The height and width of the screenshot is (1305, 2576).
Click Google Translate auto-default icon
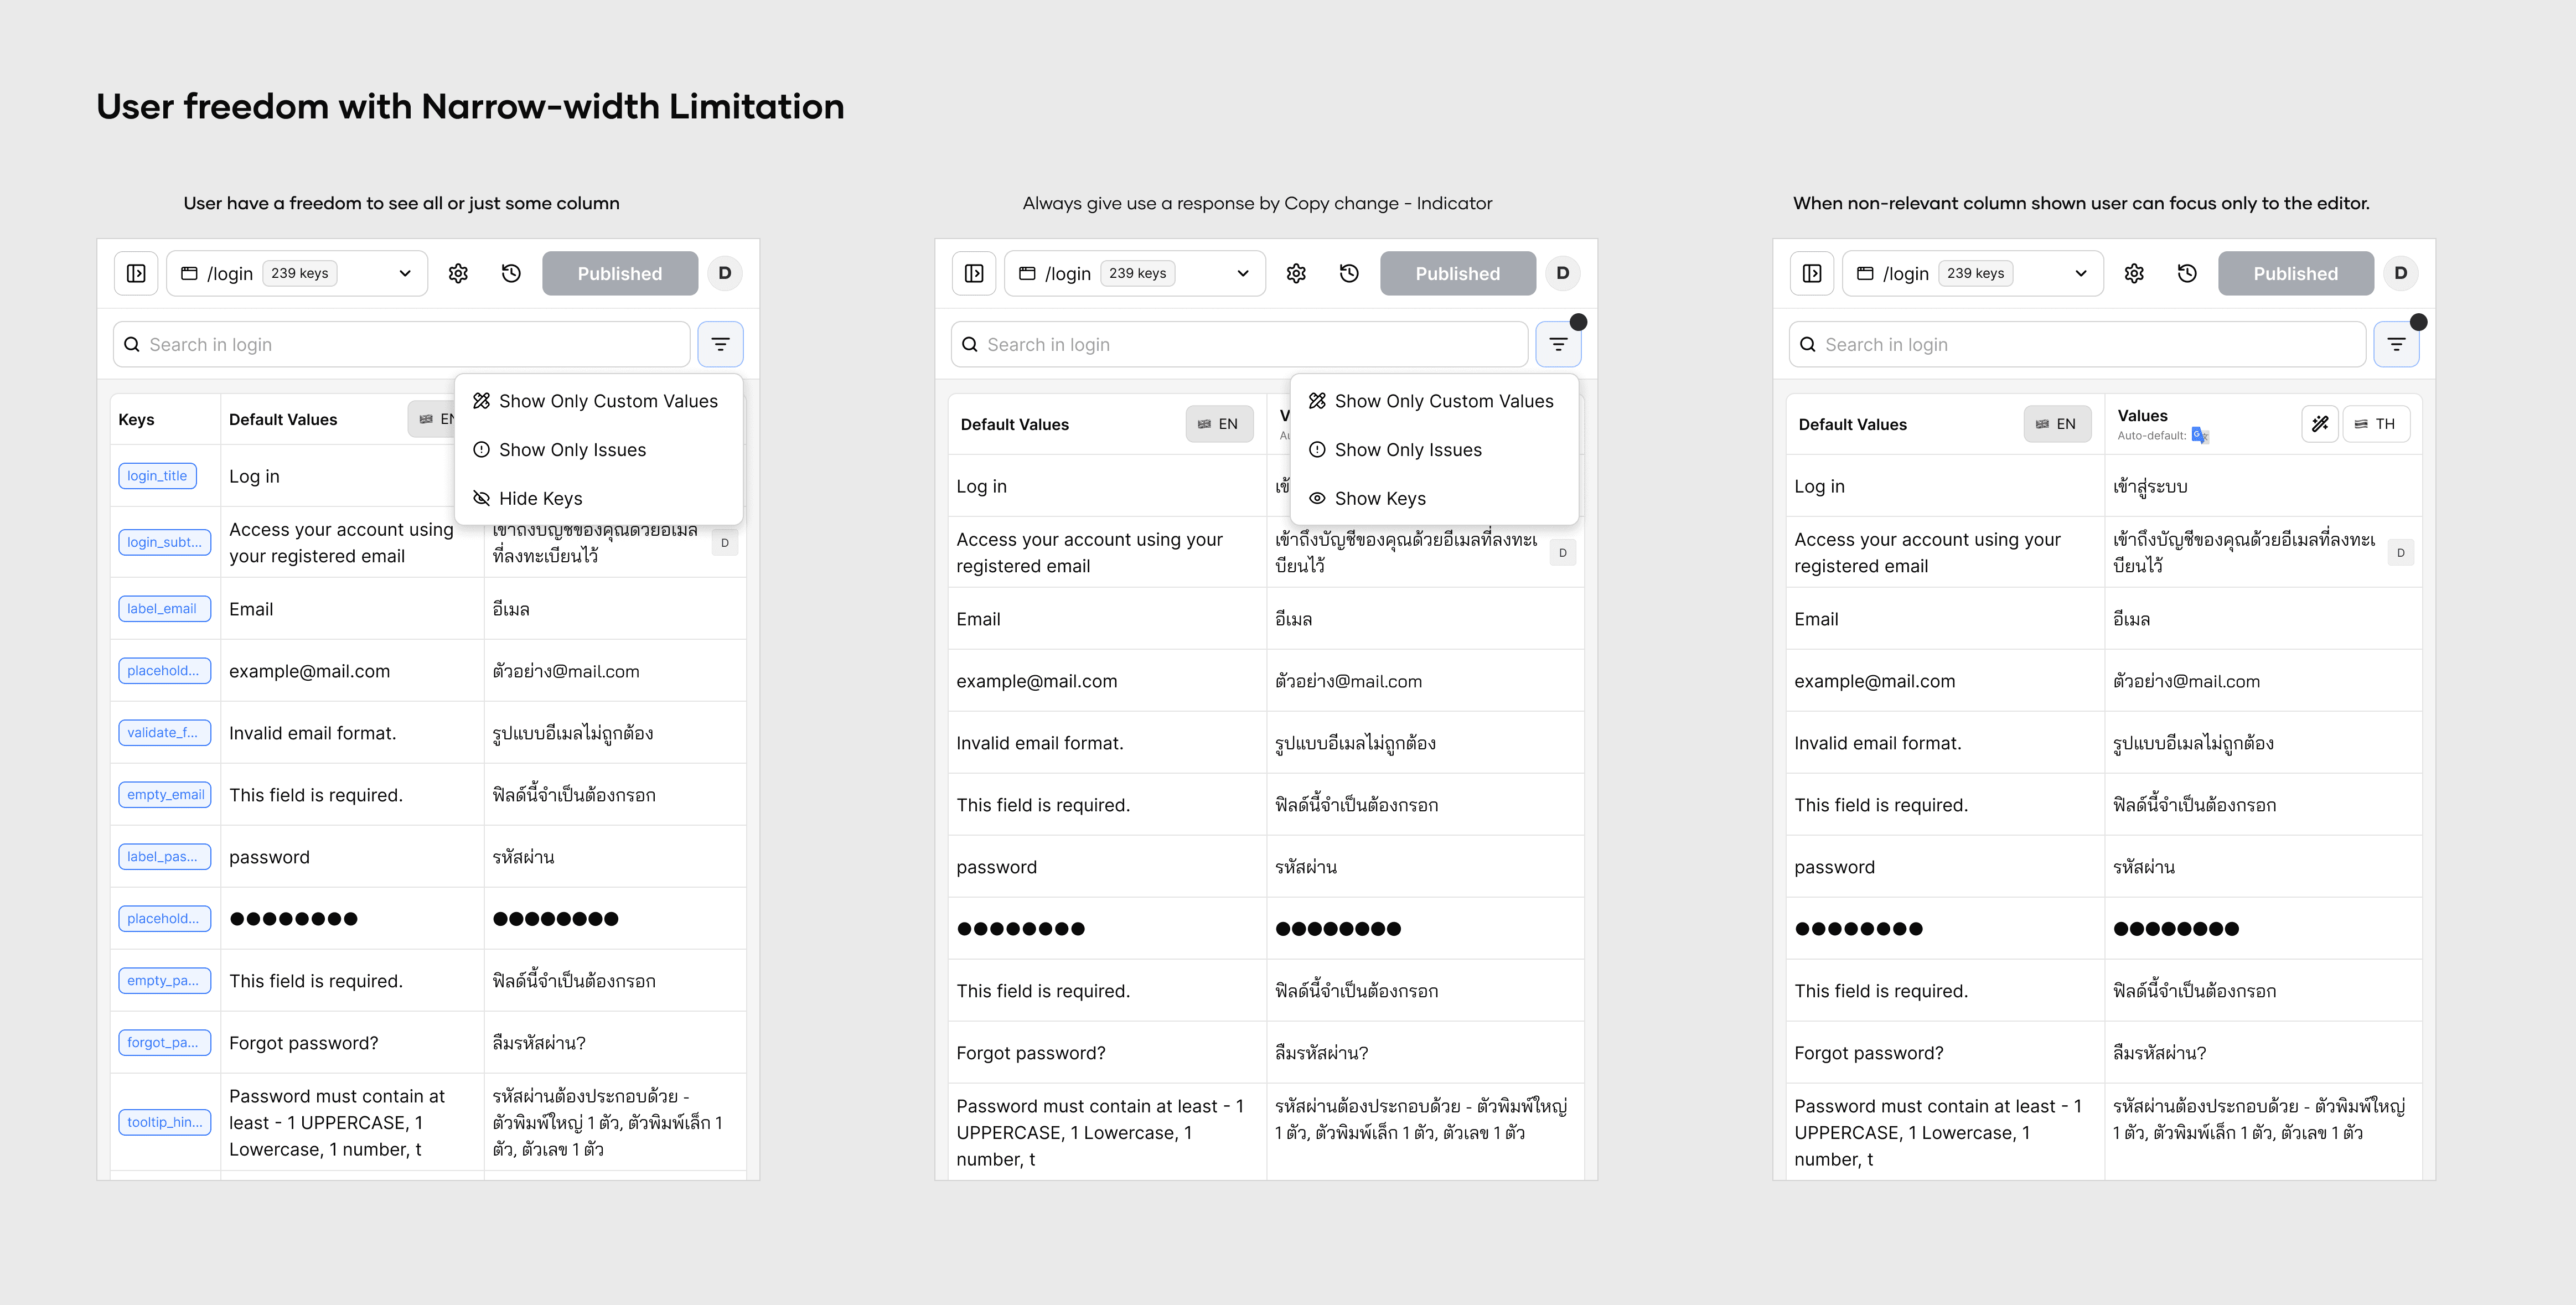tap(2199, 435)
